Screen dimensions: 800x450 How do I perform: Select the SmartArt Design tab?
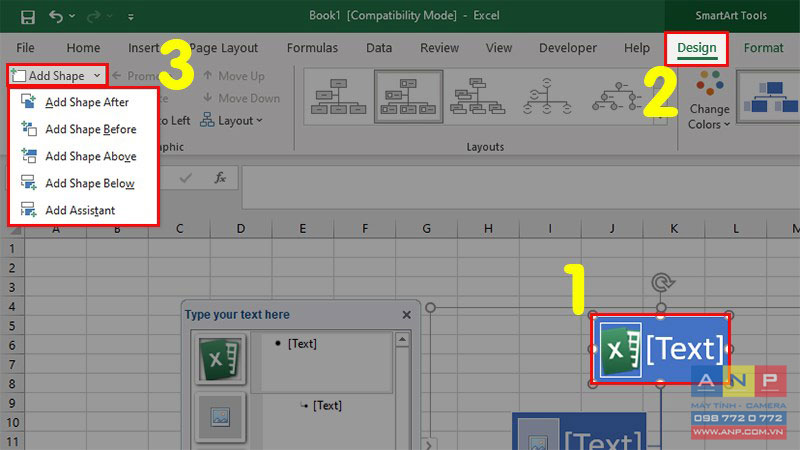(x=696, y=48)
